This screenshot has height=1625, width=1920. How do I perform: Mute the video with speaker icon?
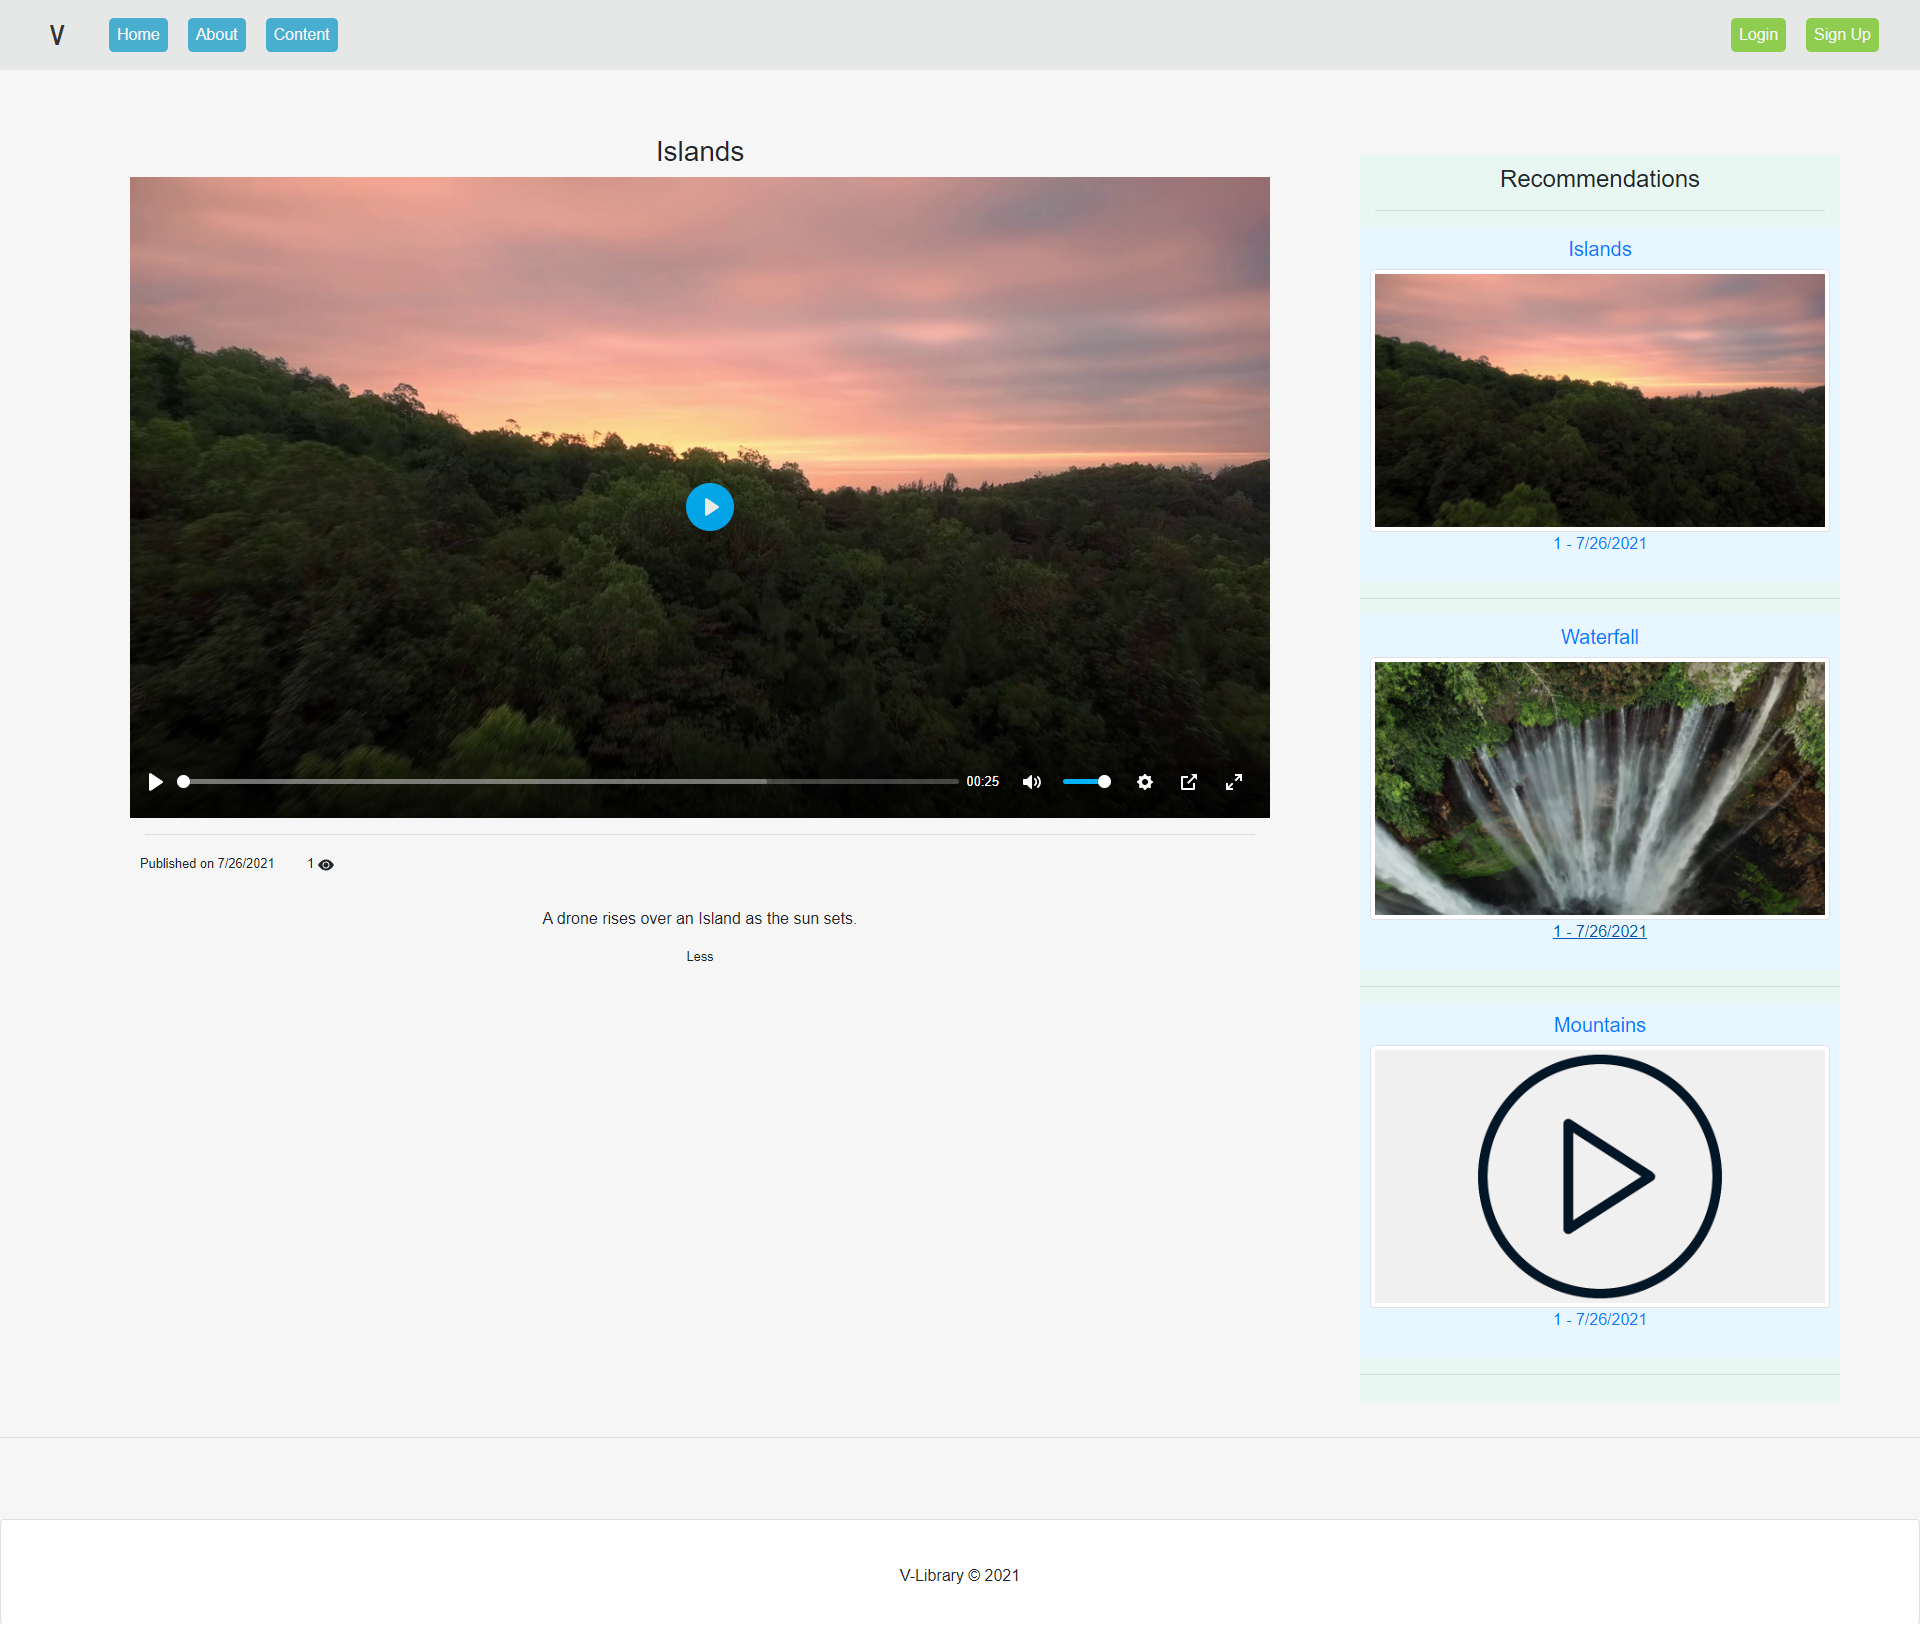[x=1032, y=782]
